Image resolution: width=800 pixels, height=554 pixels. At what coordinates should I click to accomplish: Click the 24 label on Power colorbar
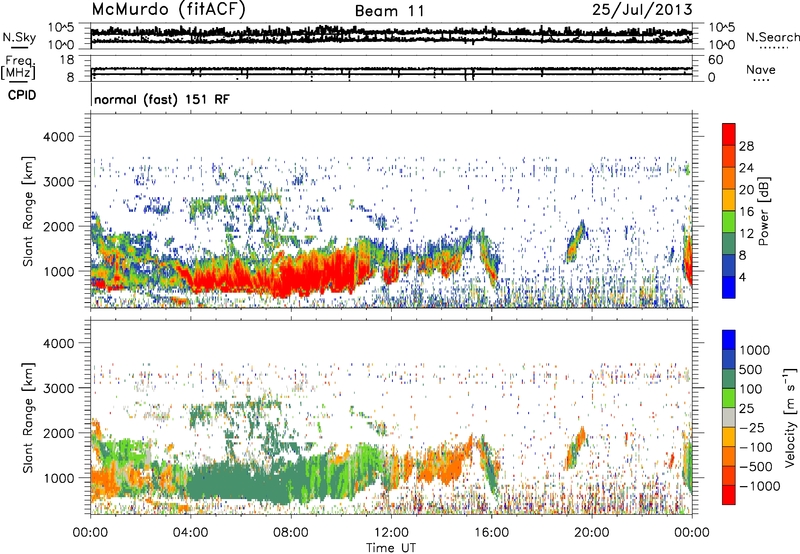pyautogui.click(x=746, y=168)
